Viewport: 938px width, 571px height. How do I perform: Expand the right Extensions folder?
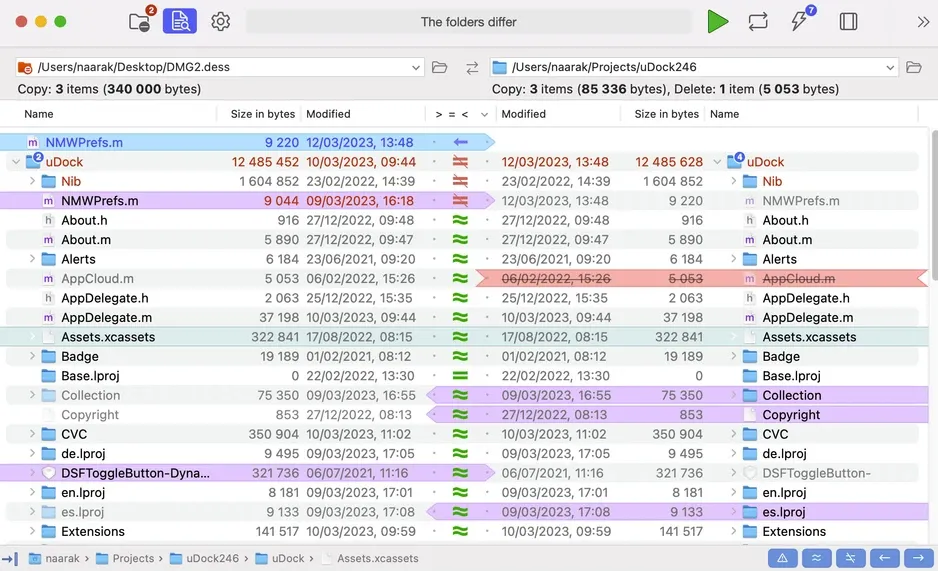pyautogui.click(x=733, y=532)
